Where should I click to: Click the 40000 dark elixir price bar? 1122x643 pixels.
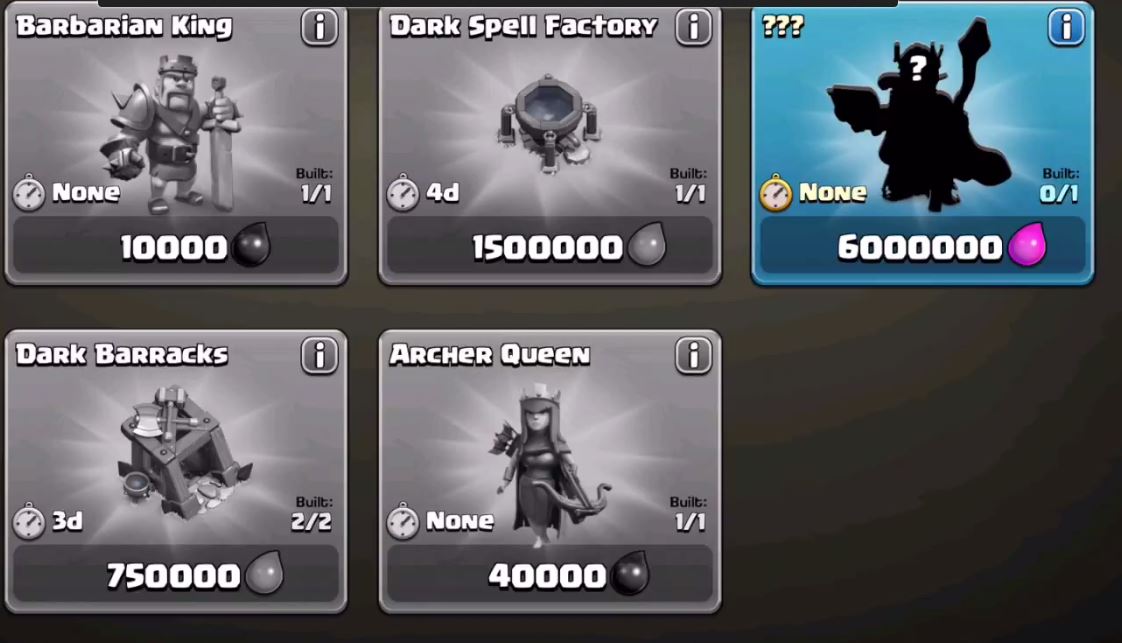(x=550, y=574)
